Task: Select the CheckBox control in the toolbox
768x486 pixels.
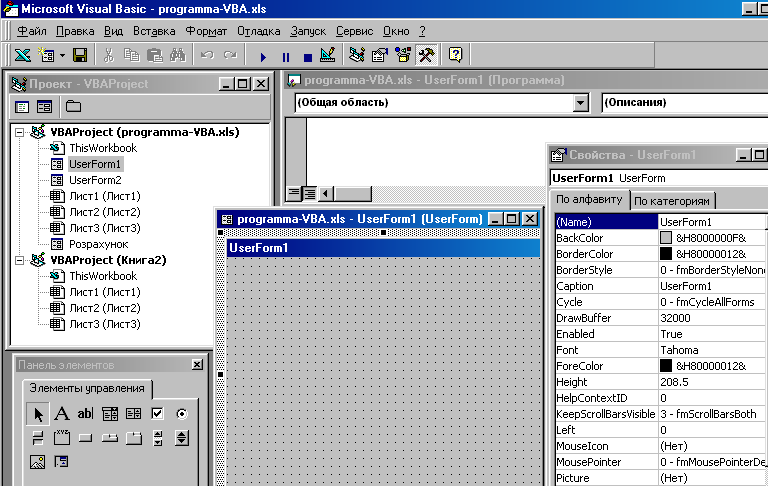Action: tap(157, 414)
